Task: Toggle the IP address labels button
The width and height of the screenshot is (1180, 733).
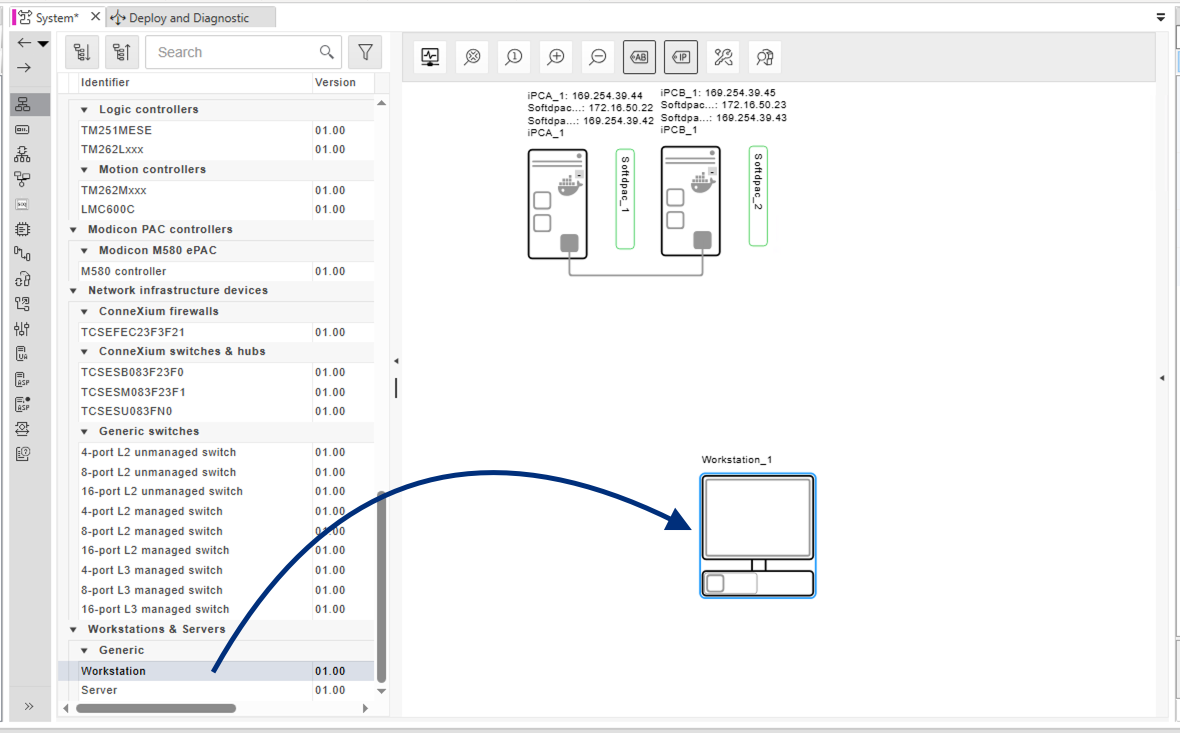Action: click(x=681, y=57)
